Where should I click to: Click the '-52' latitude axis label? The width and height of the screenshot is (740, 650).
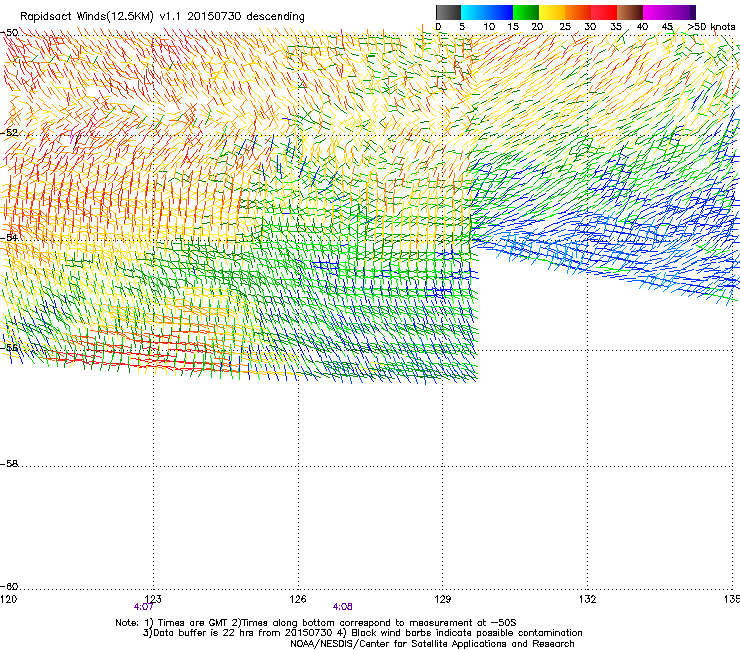pyautogui.click(x=9, y=133)
